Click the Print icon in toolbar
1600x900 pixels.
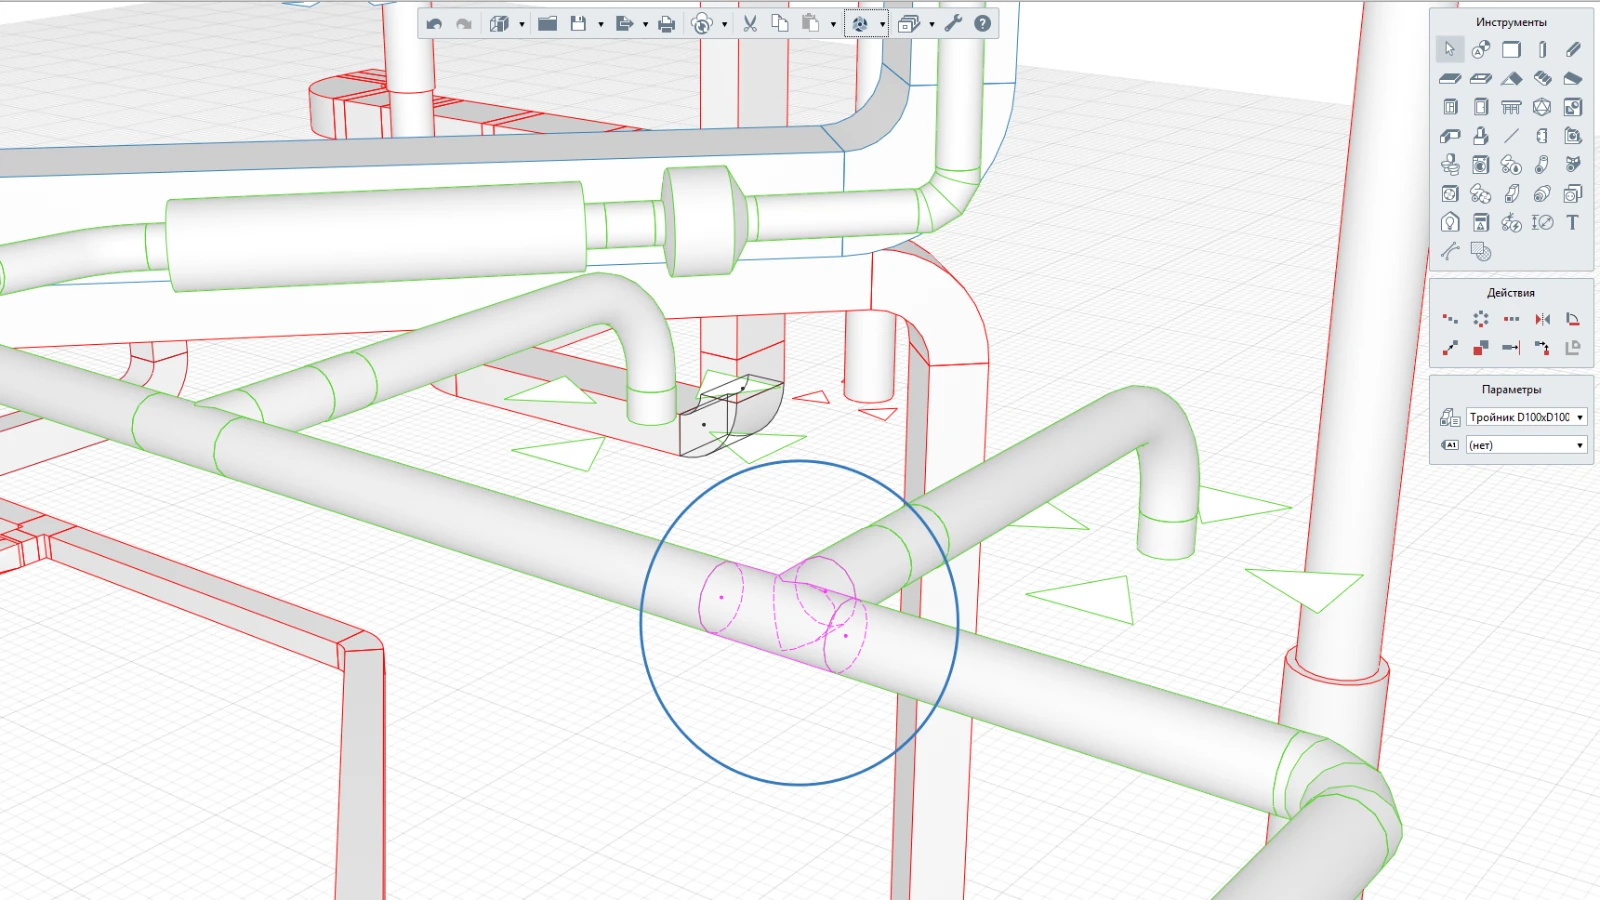(666, 24)
